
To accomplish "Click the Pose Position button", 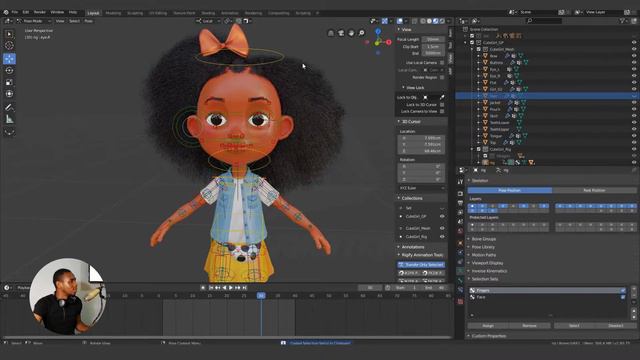I will point(509,190).
